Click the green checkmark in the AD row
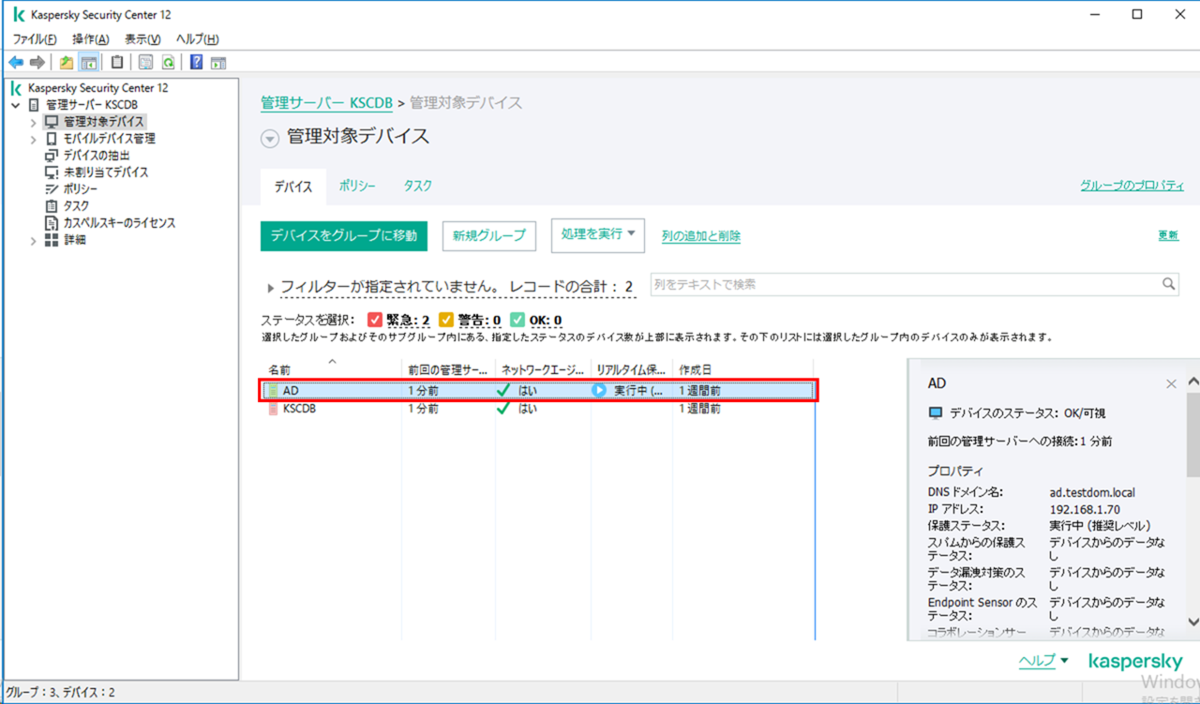1200x704 pixels. point(503,391)
